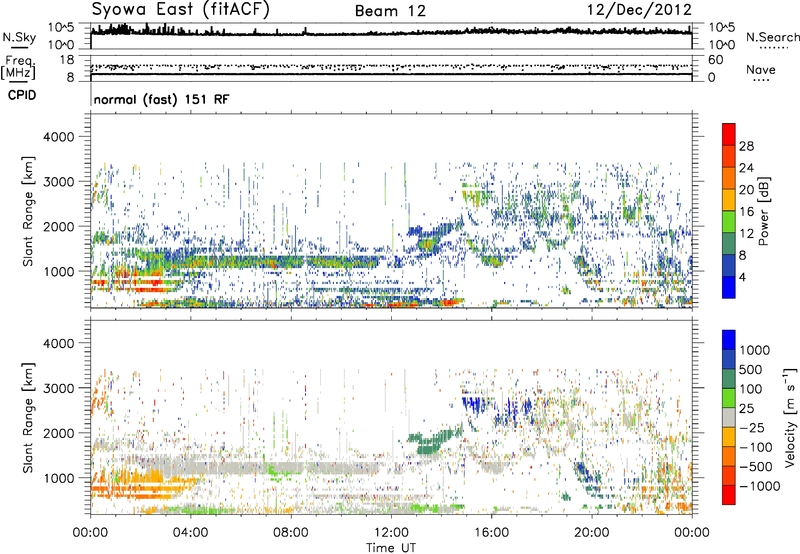
Task: Click the dotted line sample under Nave
Action: [761, 80]
